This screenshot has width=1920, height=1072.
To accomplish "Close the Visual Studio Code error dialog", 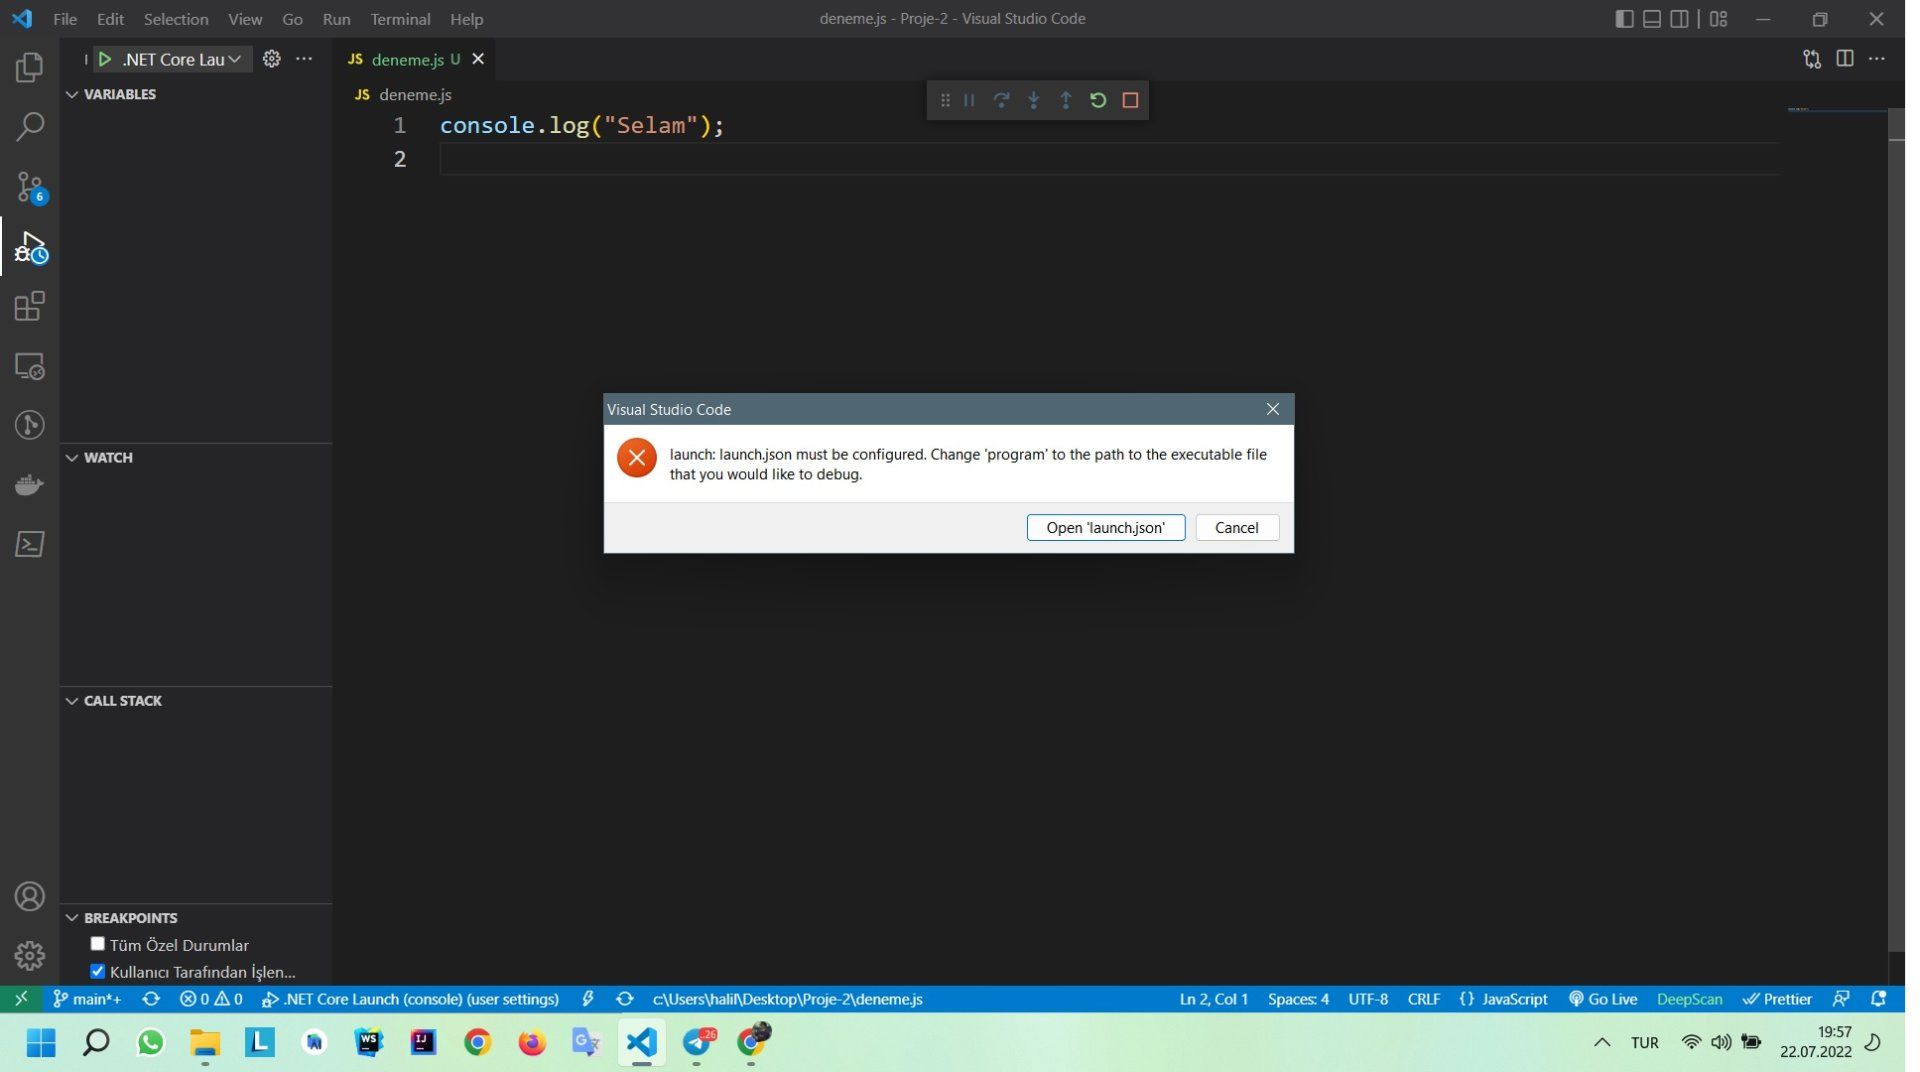I will tap(1272, 409).
